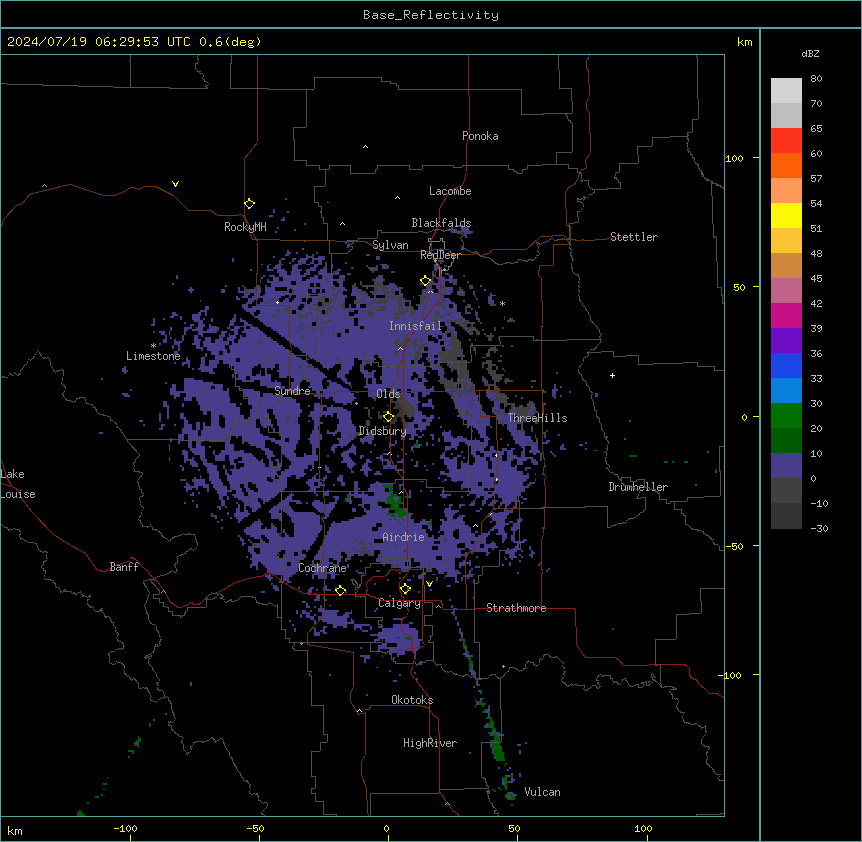Click the Stettler city label
Screen dimensions: 862x842
tap(634, 237)
